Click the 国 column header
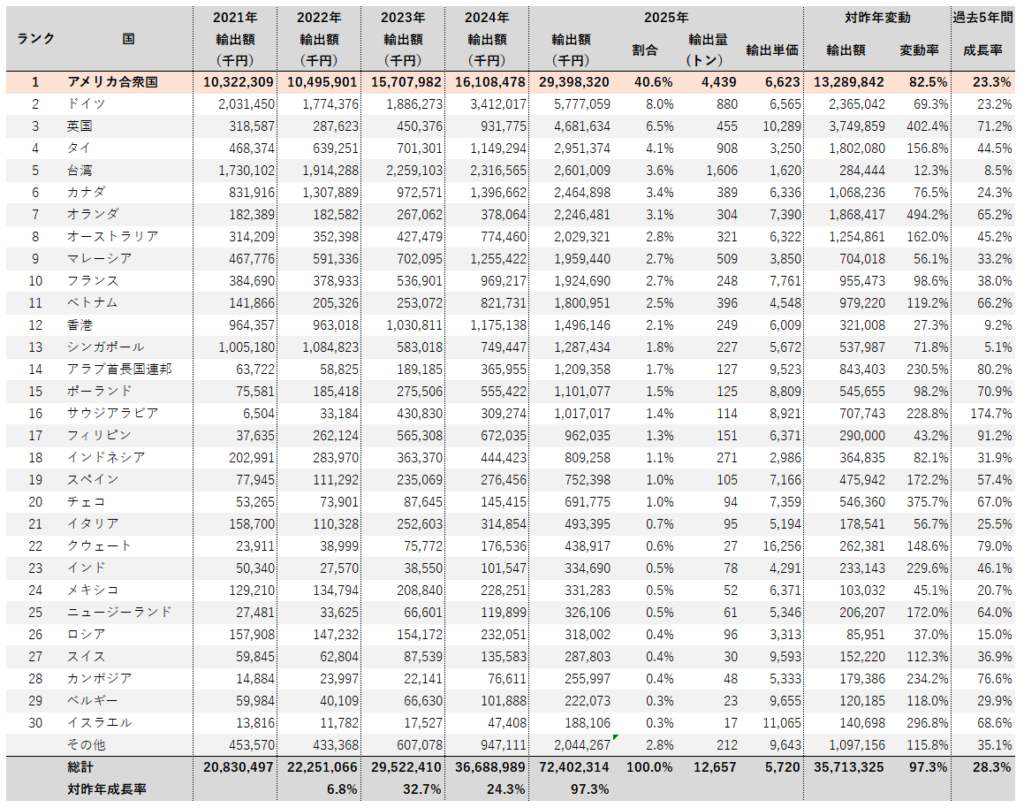 (x=128, y=38)
